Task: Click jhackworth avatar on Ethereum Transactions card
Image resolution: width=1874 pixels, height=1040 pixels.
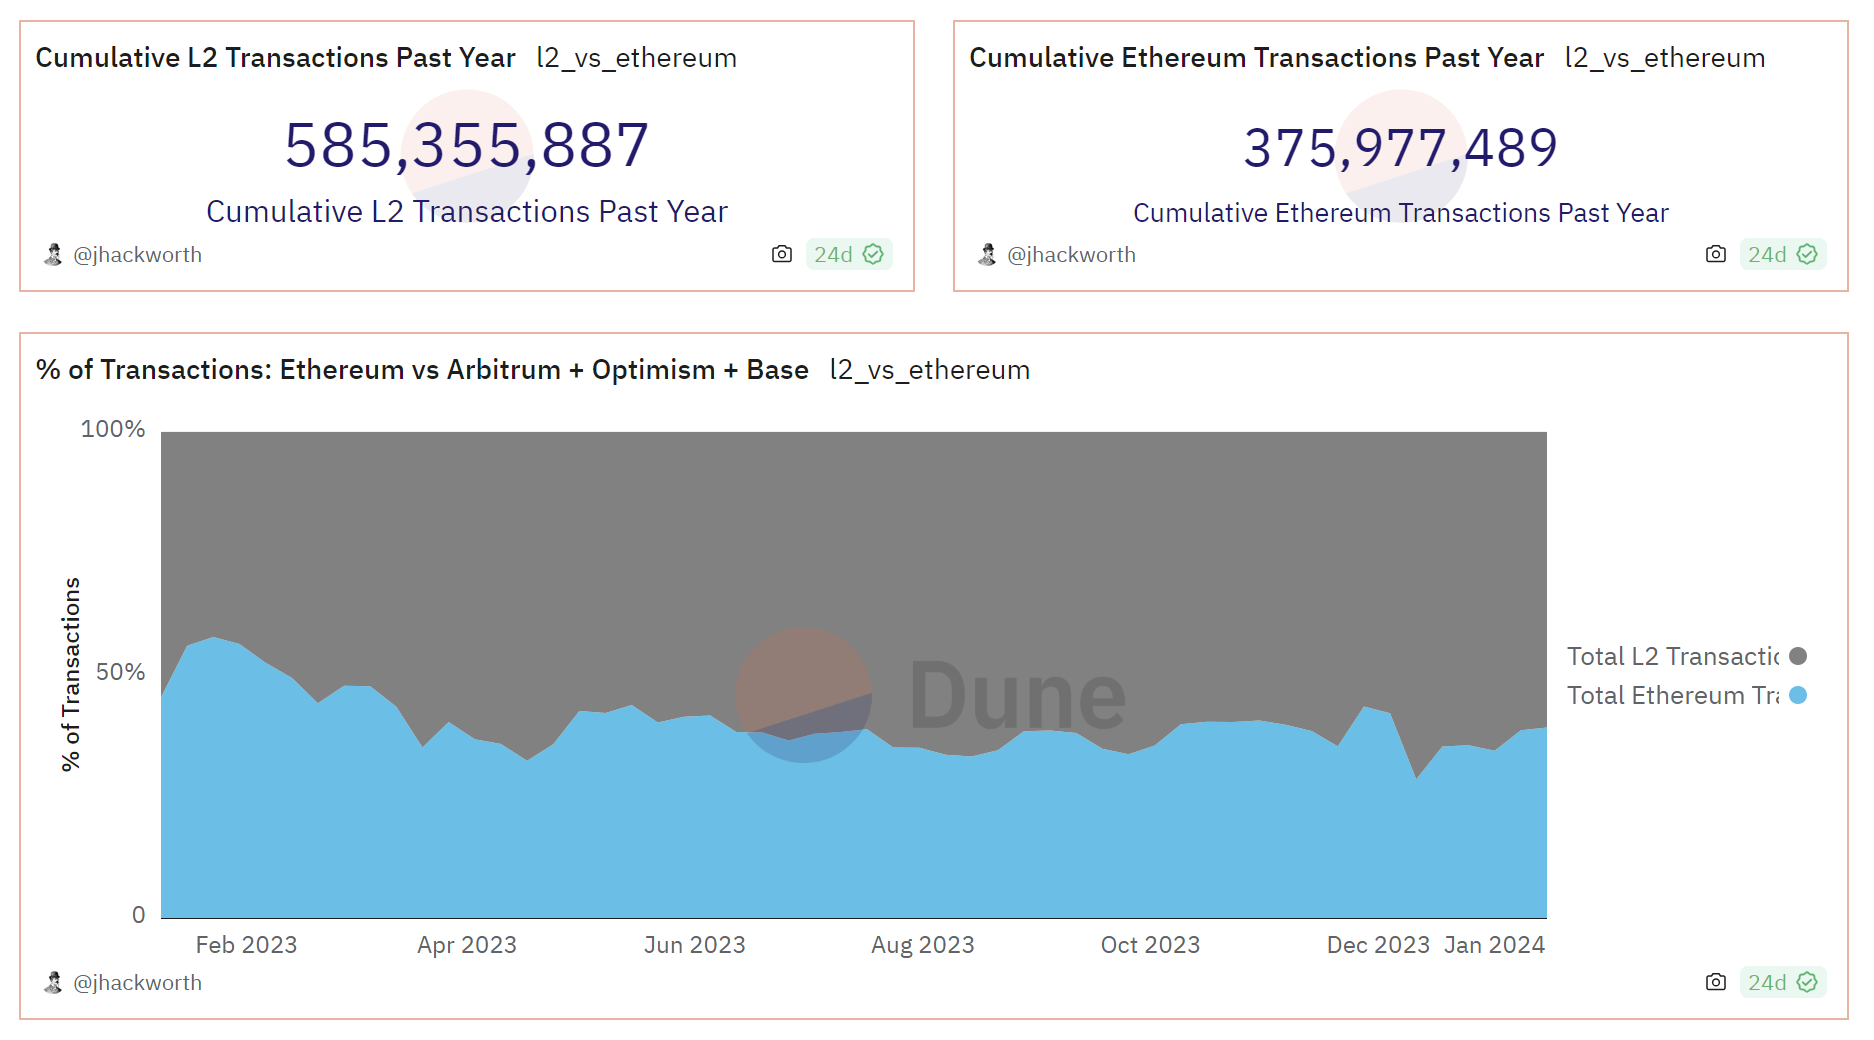Action: click(x=987, y=254)
